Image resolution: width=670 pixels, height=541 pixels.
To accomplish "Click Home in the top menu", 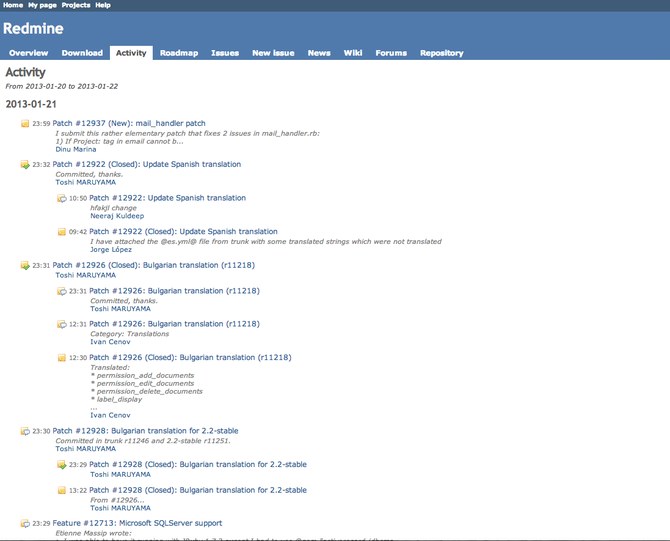I will (13, 5).
